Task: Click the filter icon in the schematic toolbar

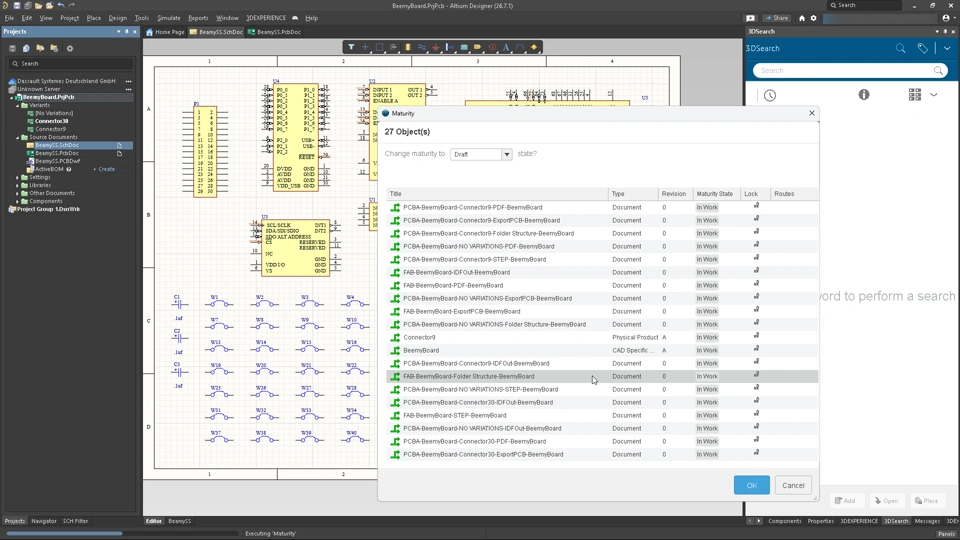Action: pyautogui.click(x=351, y=47)
